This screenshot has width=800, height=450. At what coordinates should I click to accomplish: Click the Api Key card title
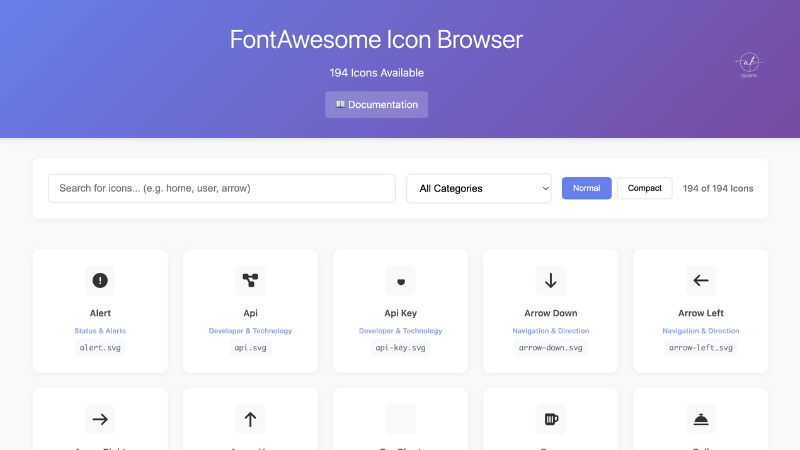(x=401, y=313)
